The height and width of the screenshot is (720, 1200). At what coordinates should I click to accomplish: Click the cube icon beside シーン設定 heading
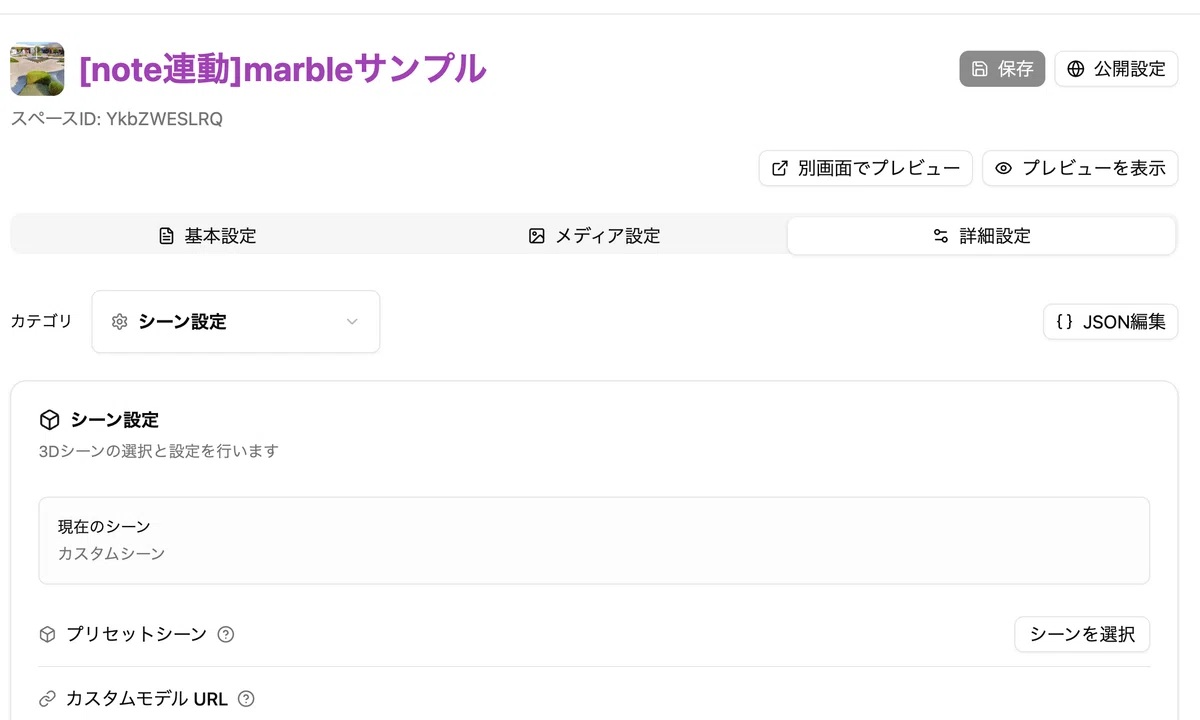(x=49, y=420)
